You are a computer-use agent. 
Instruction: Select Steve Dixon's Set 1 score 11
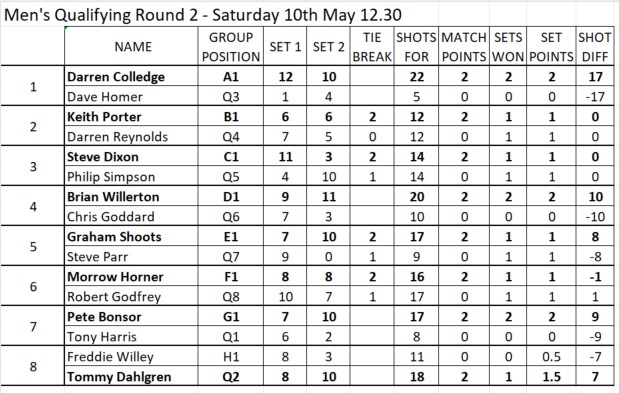tap(285, 157)
